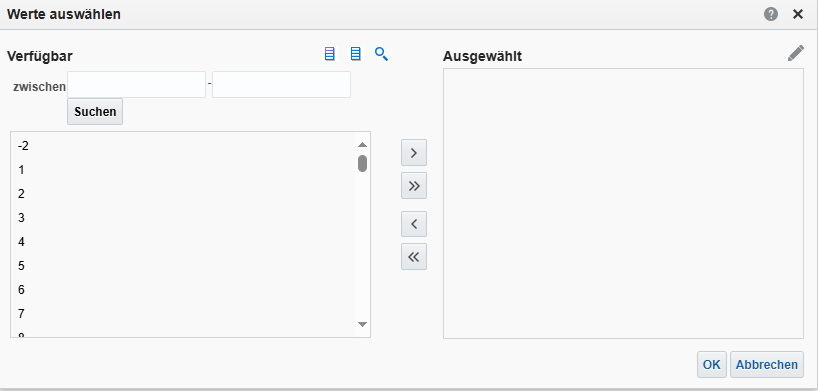818x391 pixels.
Task: Select value 3 in available list
Action: [183, 218]
